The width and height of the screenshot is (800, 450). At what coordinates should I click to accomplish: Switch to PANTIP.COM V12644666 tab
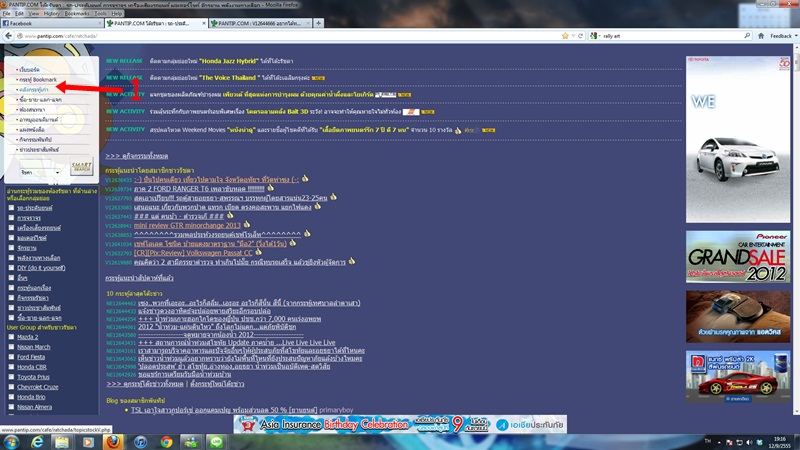point(259,23)
